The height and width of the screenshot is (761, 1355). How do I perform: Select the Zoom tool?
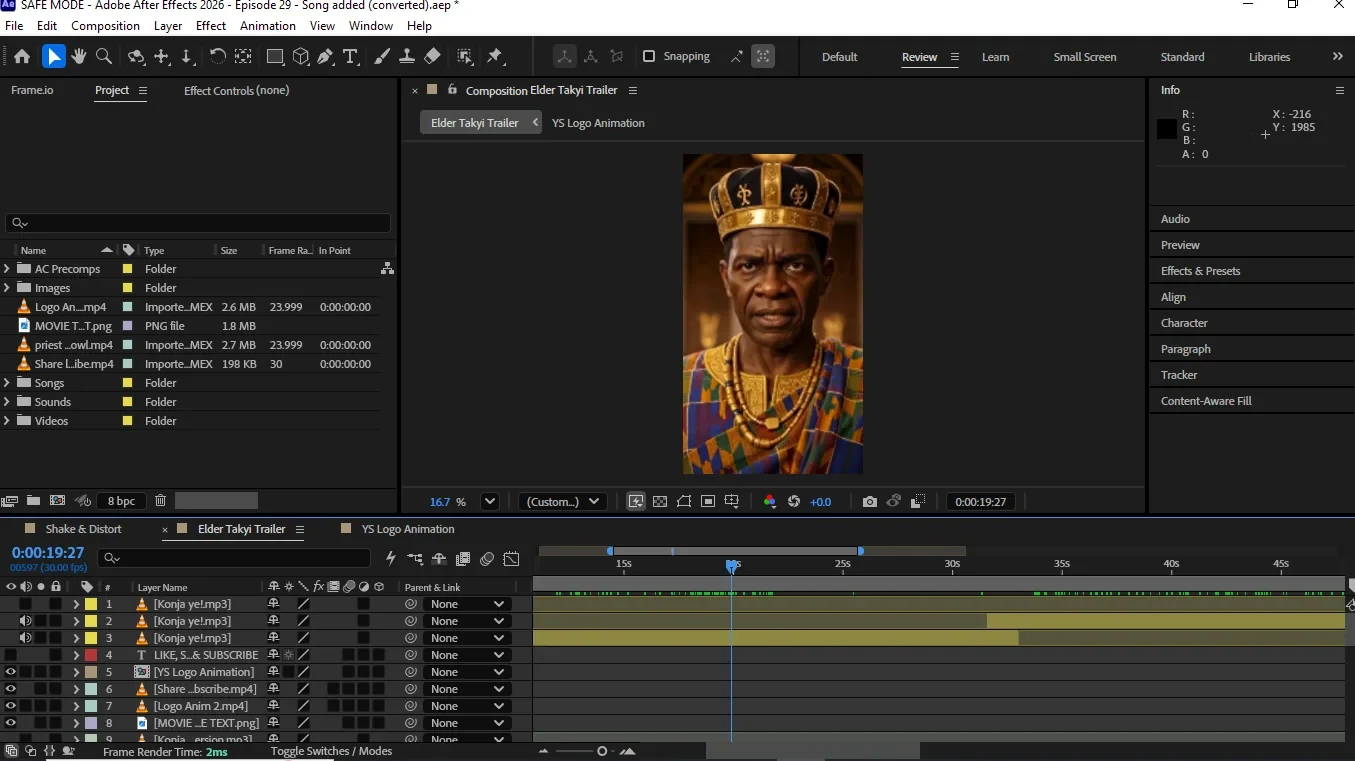(x=103, y=56)
